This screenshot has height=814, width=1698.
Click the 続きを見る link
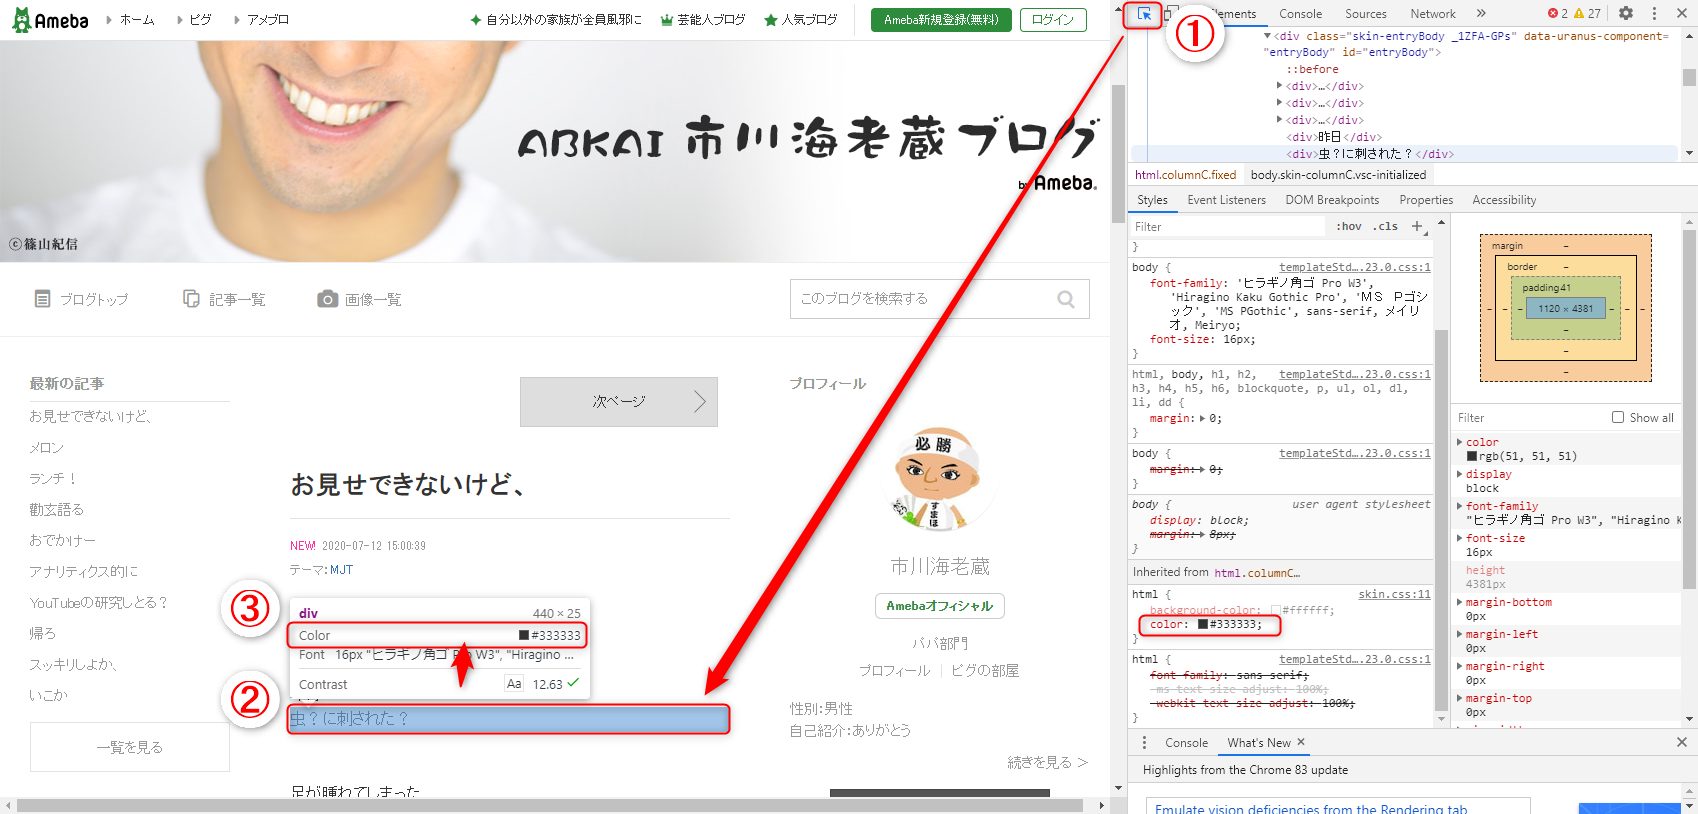[1047, 762]
